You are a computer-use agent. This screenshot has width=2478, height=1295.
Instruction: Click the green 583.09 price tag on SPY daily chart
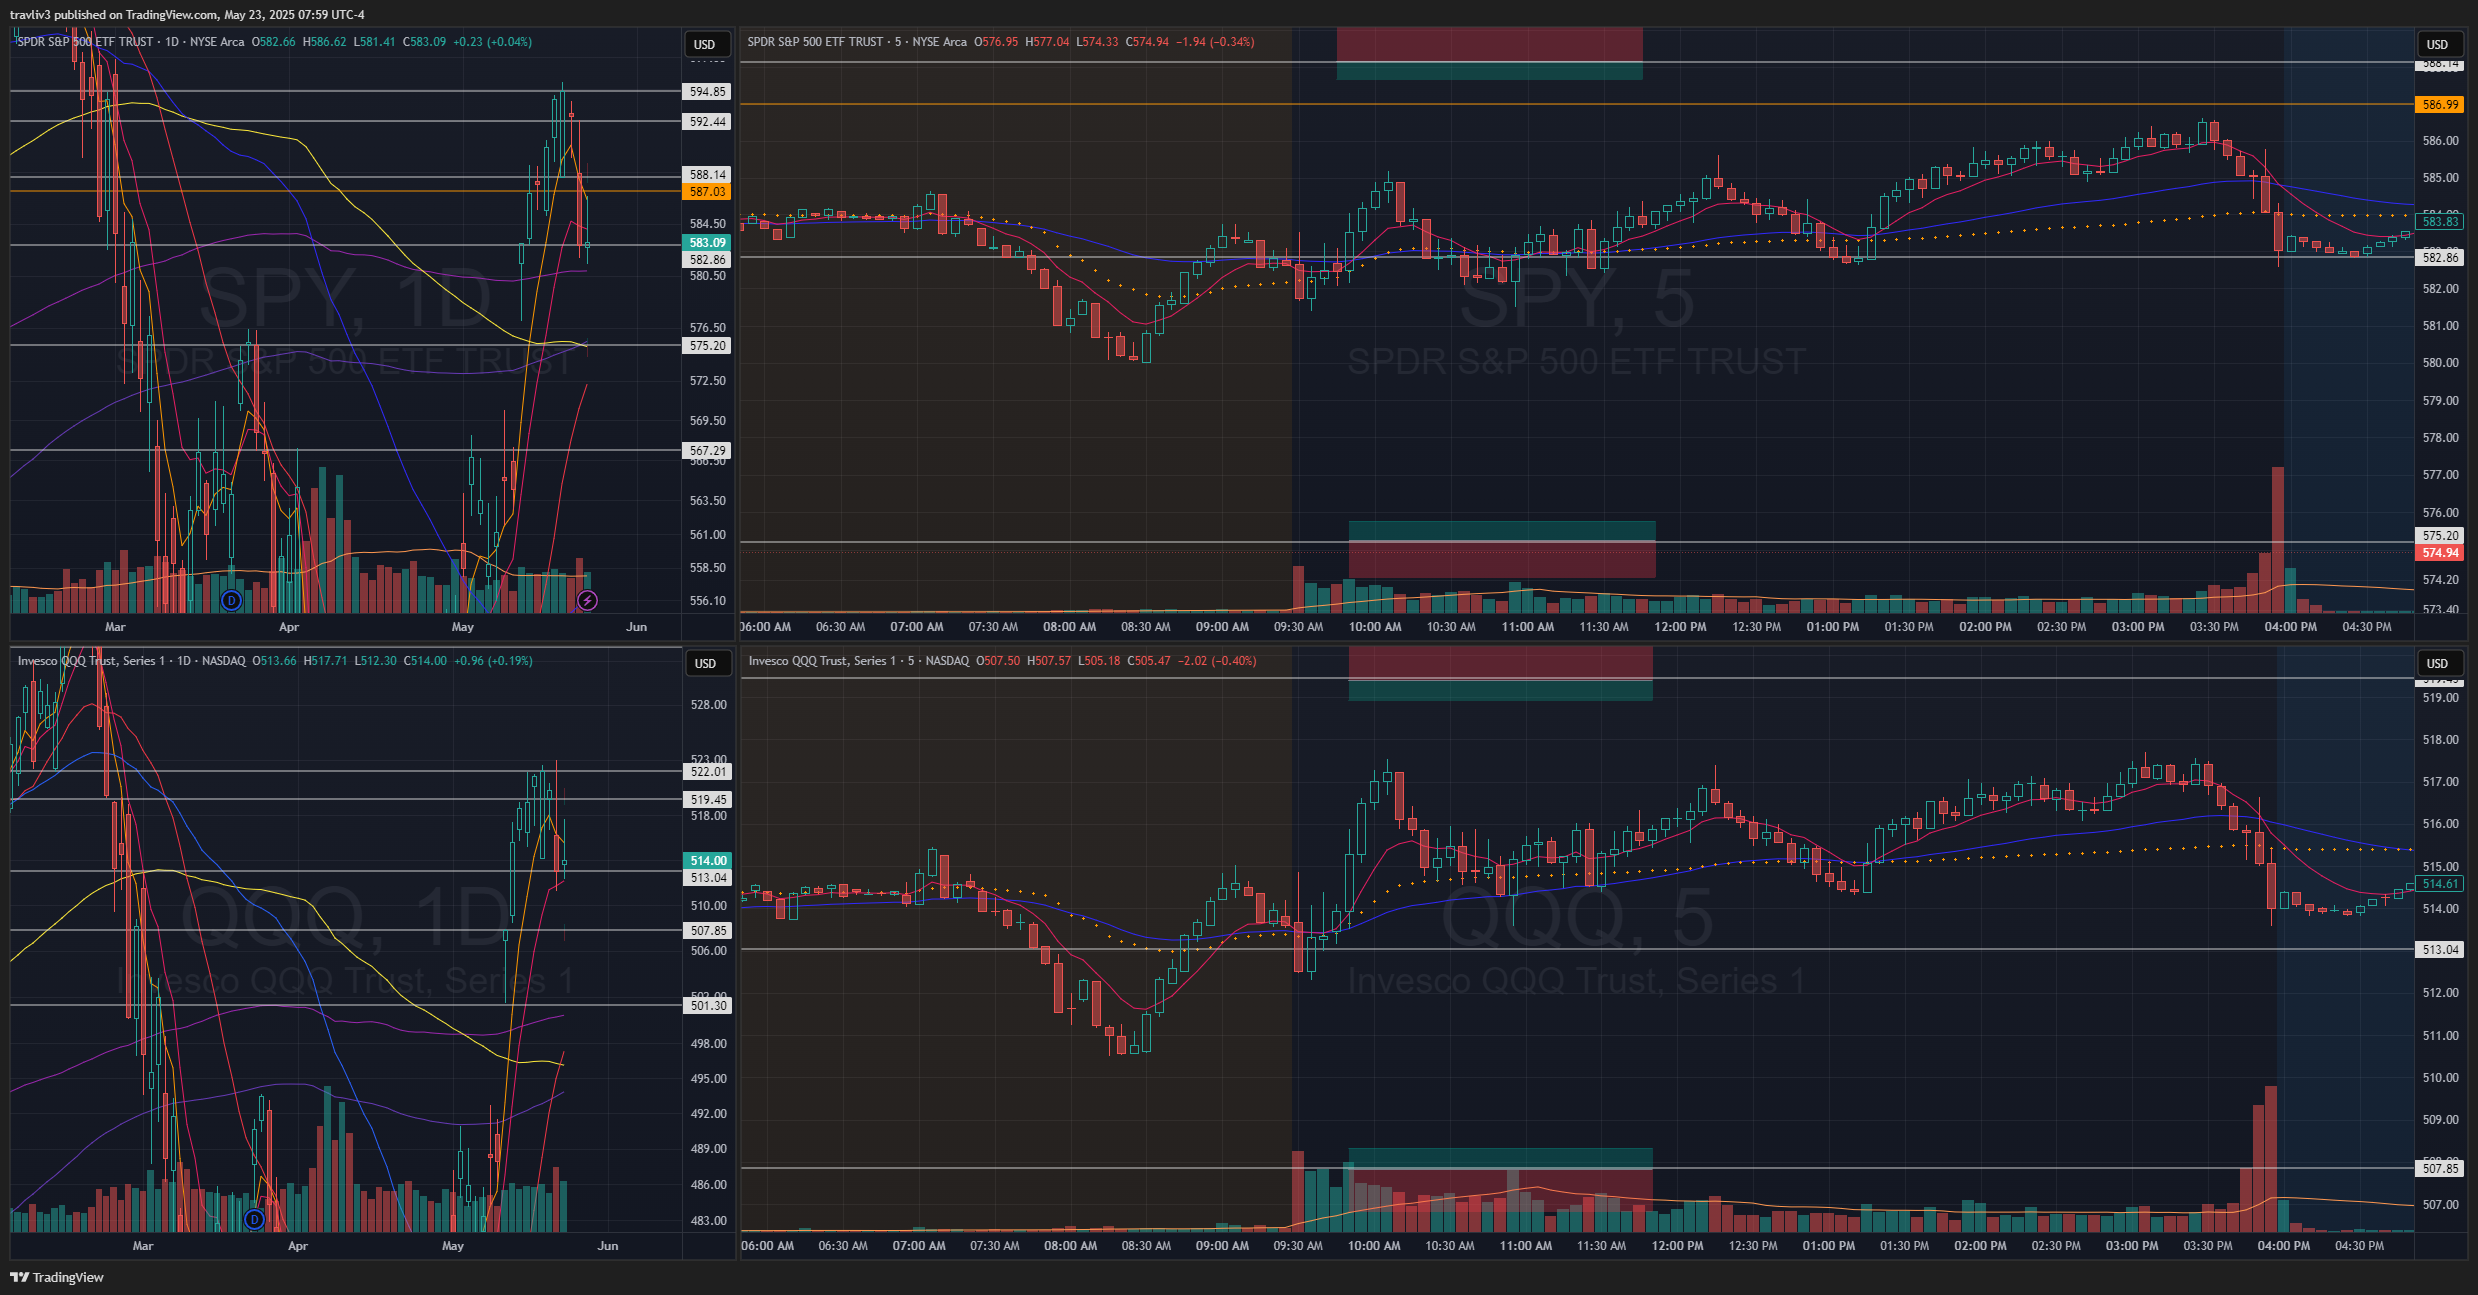coord(707,242)
